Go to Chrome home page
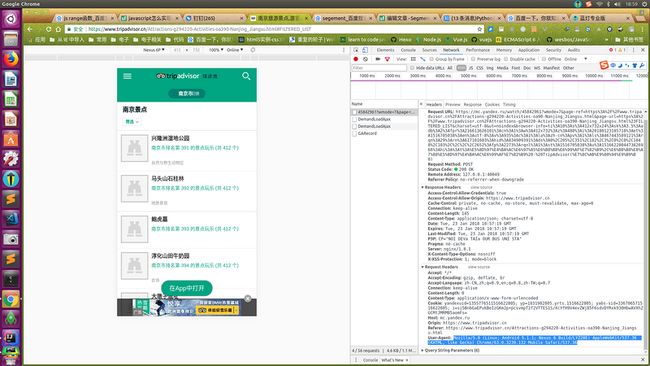The image size is (650, 366). (58, 29)
